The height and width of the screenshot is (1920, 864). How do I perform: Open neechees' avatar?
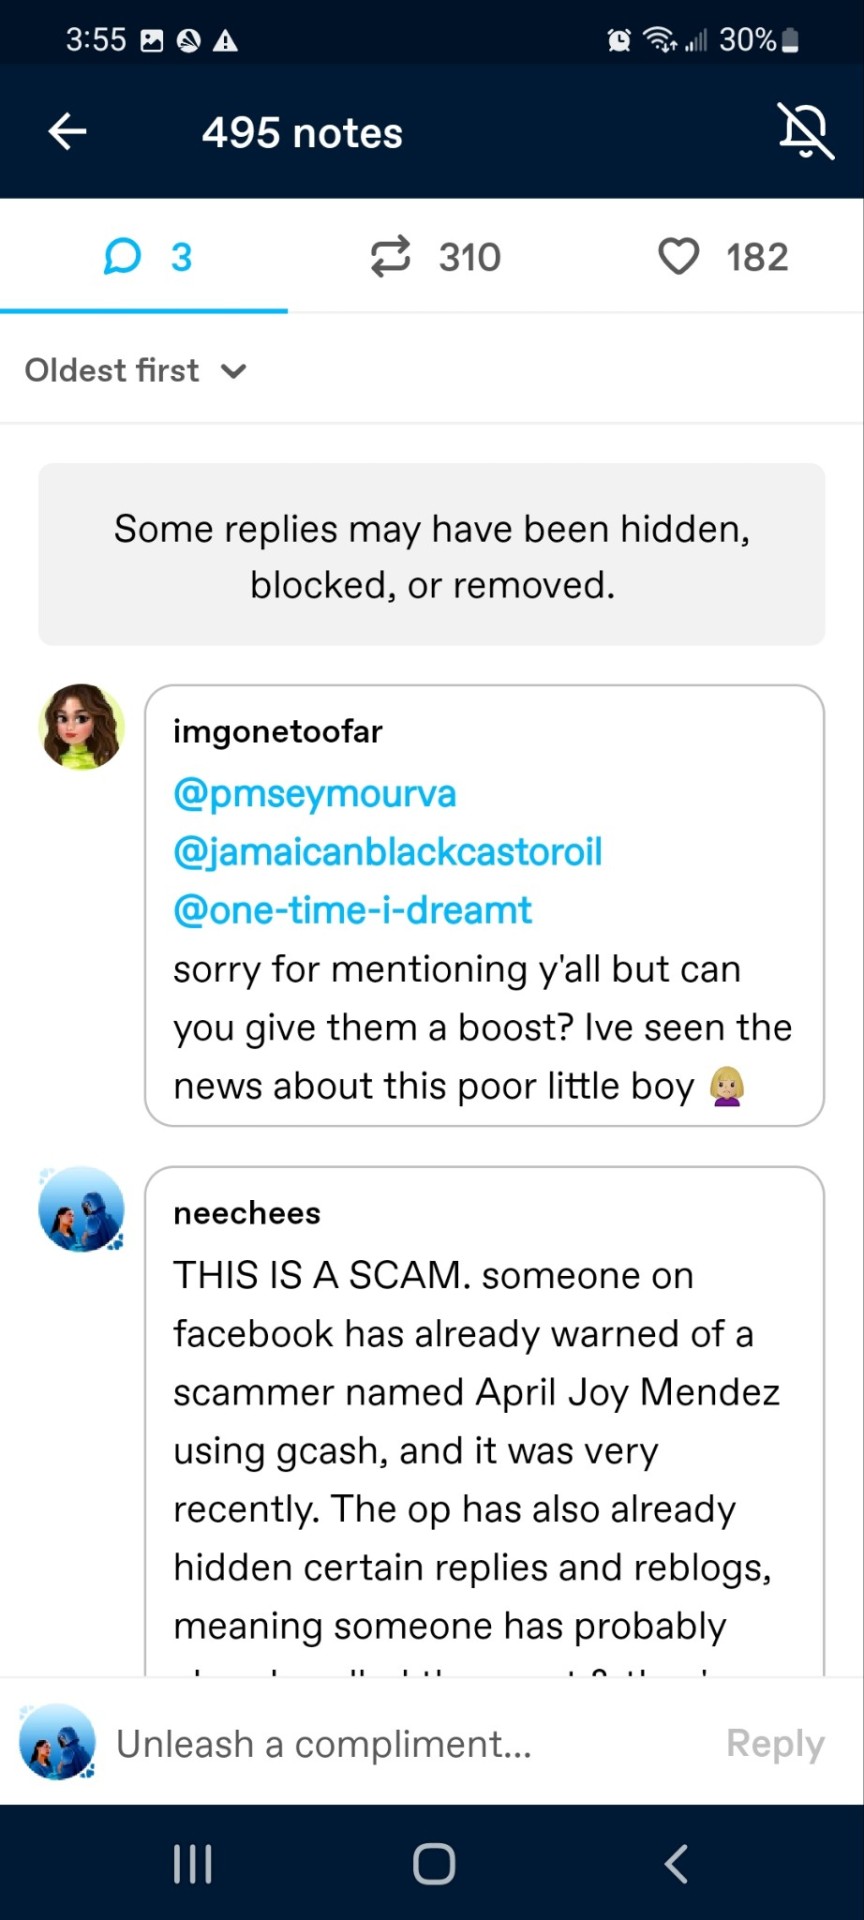click(x=82, y=1209)
